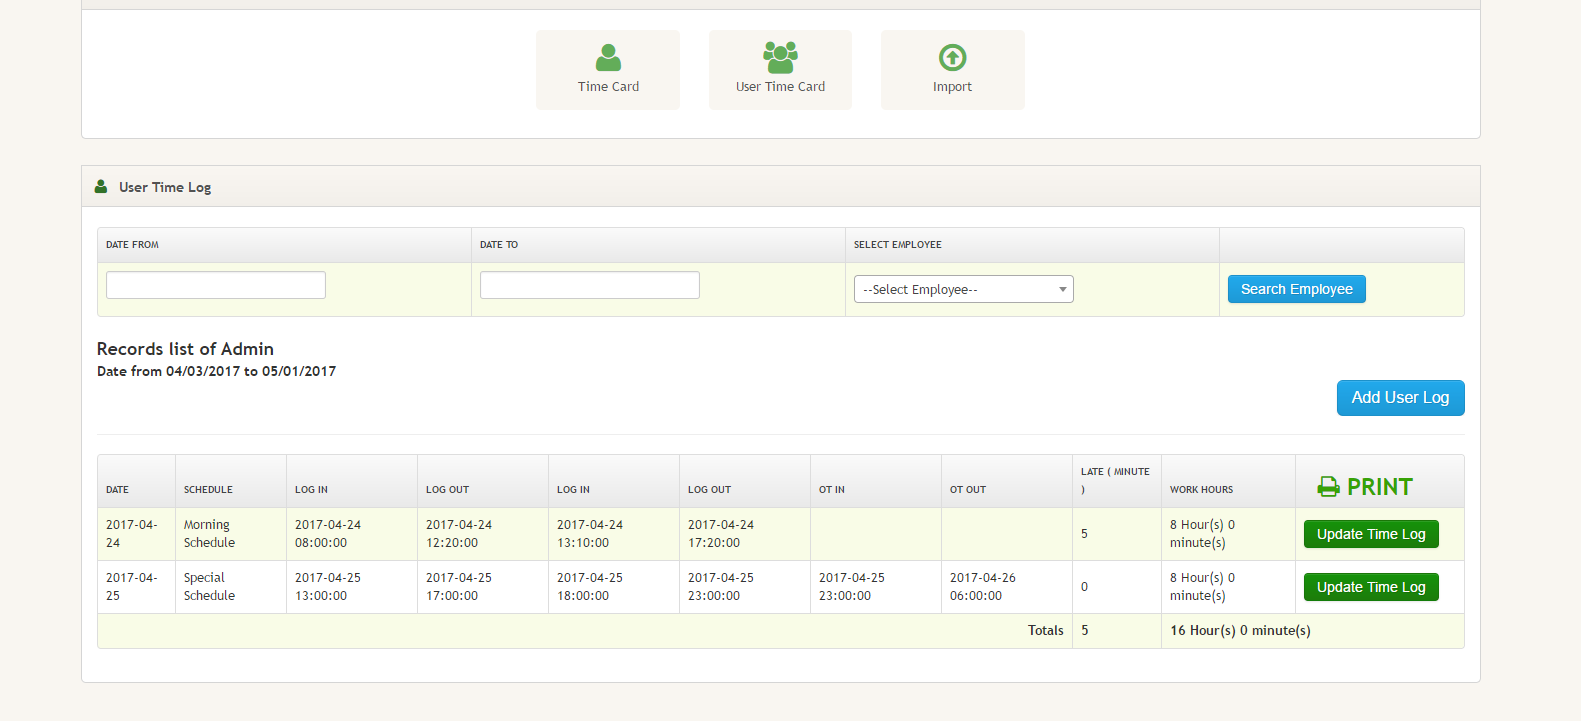Click the Date from 04/03/2017 to 05/01/2017 text

(216, 371)
